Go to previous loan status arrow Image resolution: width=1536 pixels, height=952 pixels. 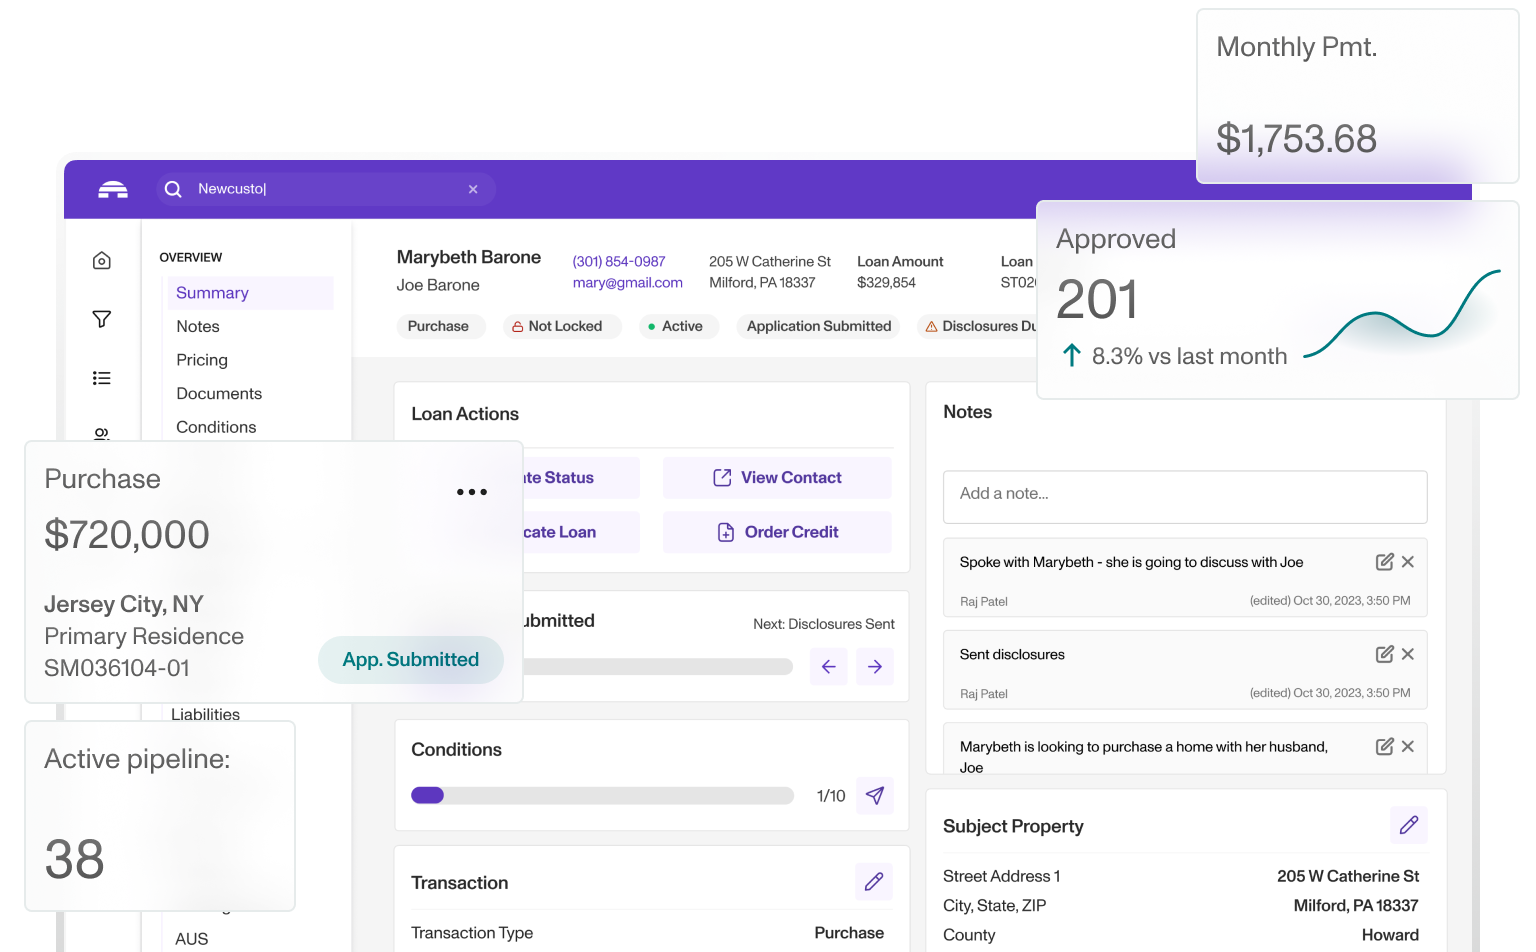point(829,667)
